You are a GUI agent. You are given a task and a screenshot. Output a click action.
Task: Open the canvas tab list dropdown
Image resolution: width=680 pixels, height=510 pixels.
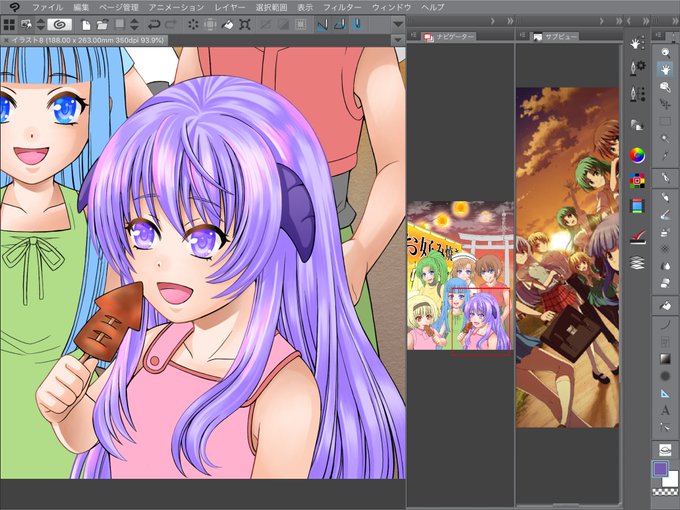pos(398,40)
